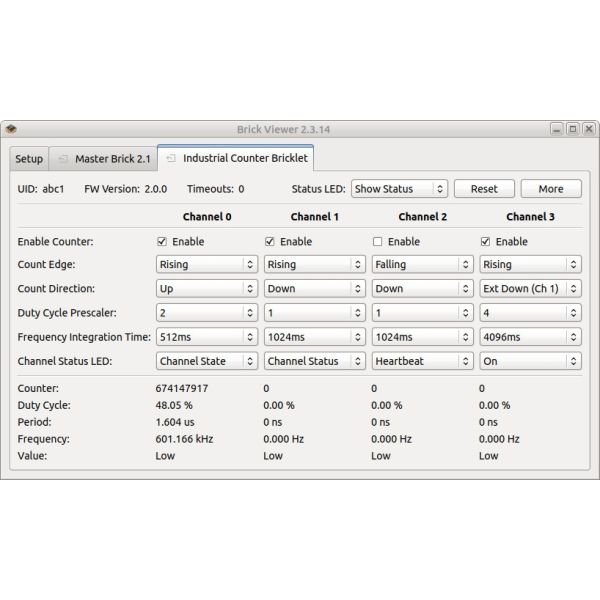This screenshot has height=600, width=600.
Task: Open Channel 2 Count Edge Falling dropdown
Action: pos(422,264)
